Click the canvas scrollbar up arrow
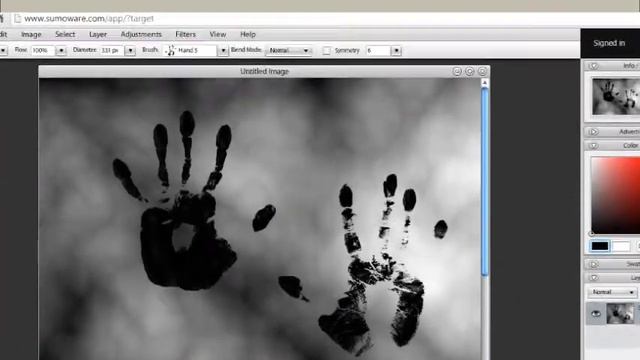The width and height of the screenshot is (640, 360). (485, 83)
